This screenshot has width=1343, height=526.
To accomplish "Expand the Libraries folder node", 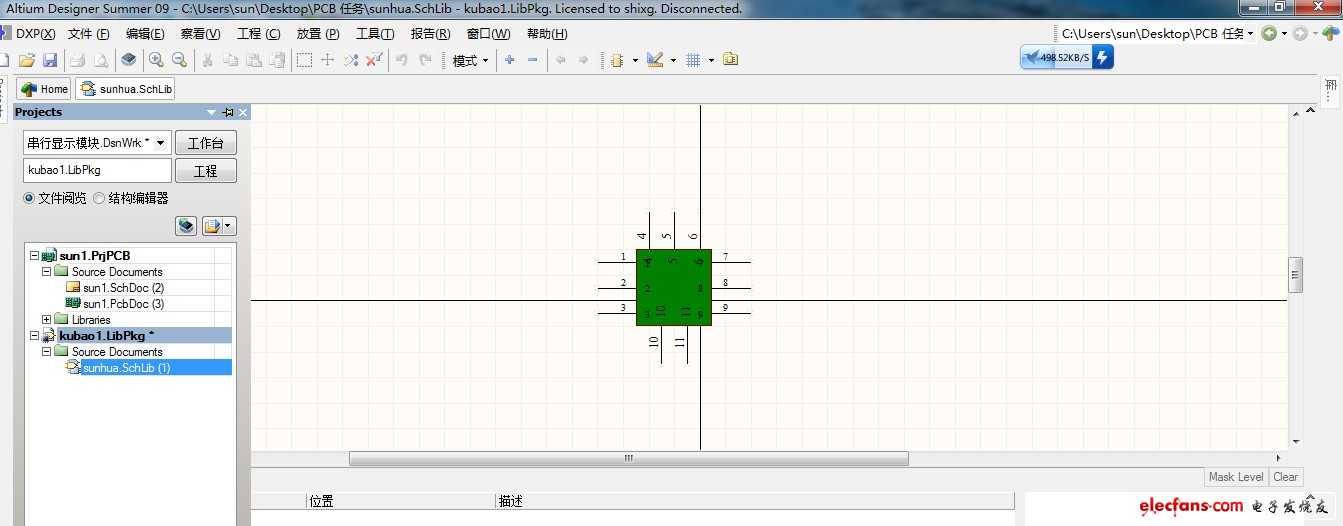I will tap(46, 320).
